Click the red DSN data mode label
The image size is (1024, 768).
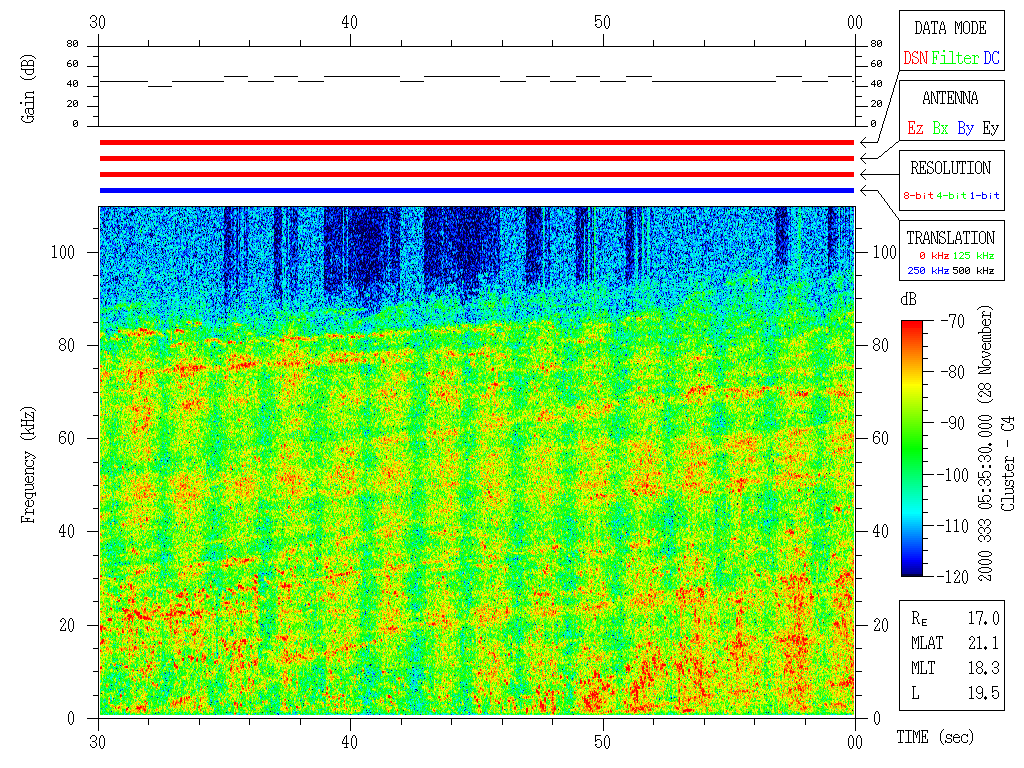[915, 59]
